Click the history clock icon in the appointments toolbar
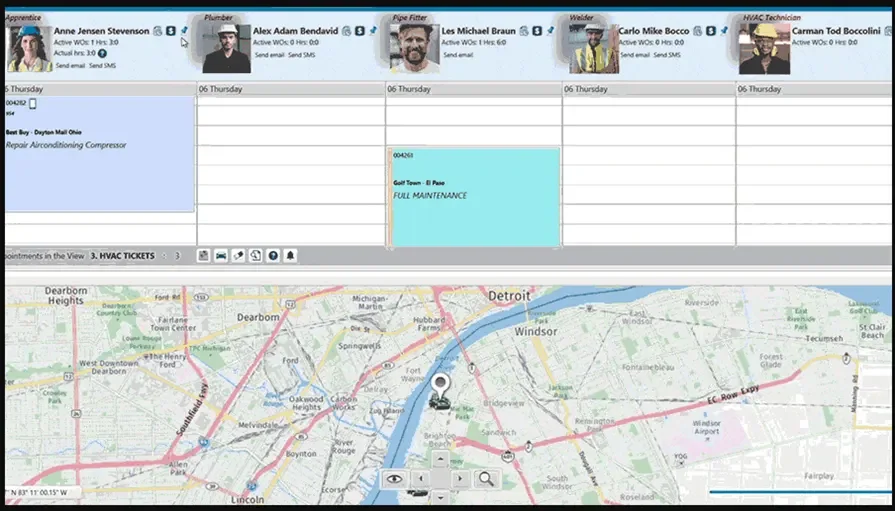The height and width of the screenshot is (511, 895). (256, 256)
